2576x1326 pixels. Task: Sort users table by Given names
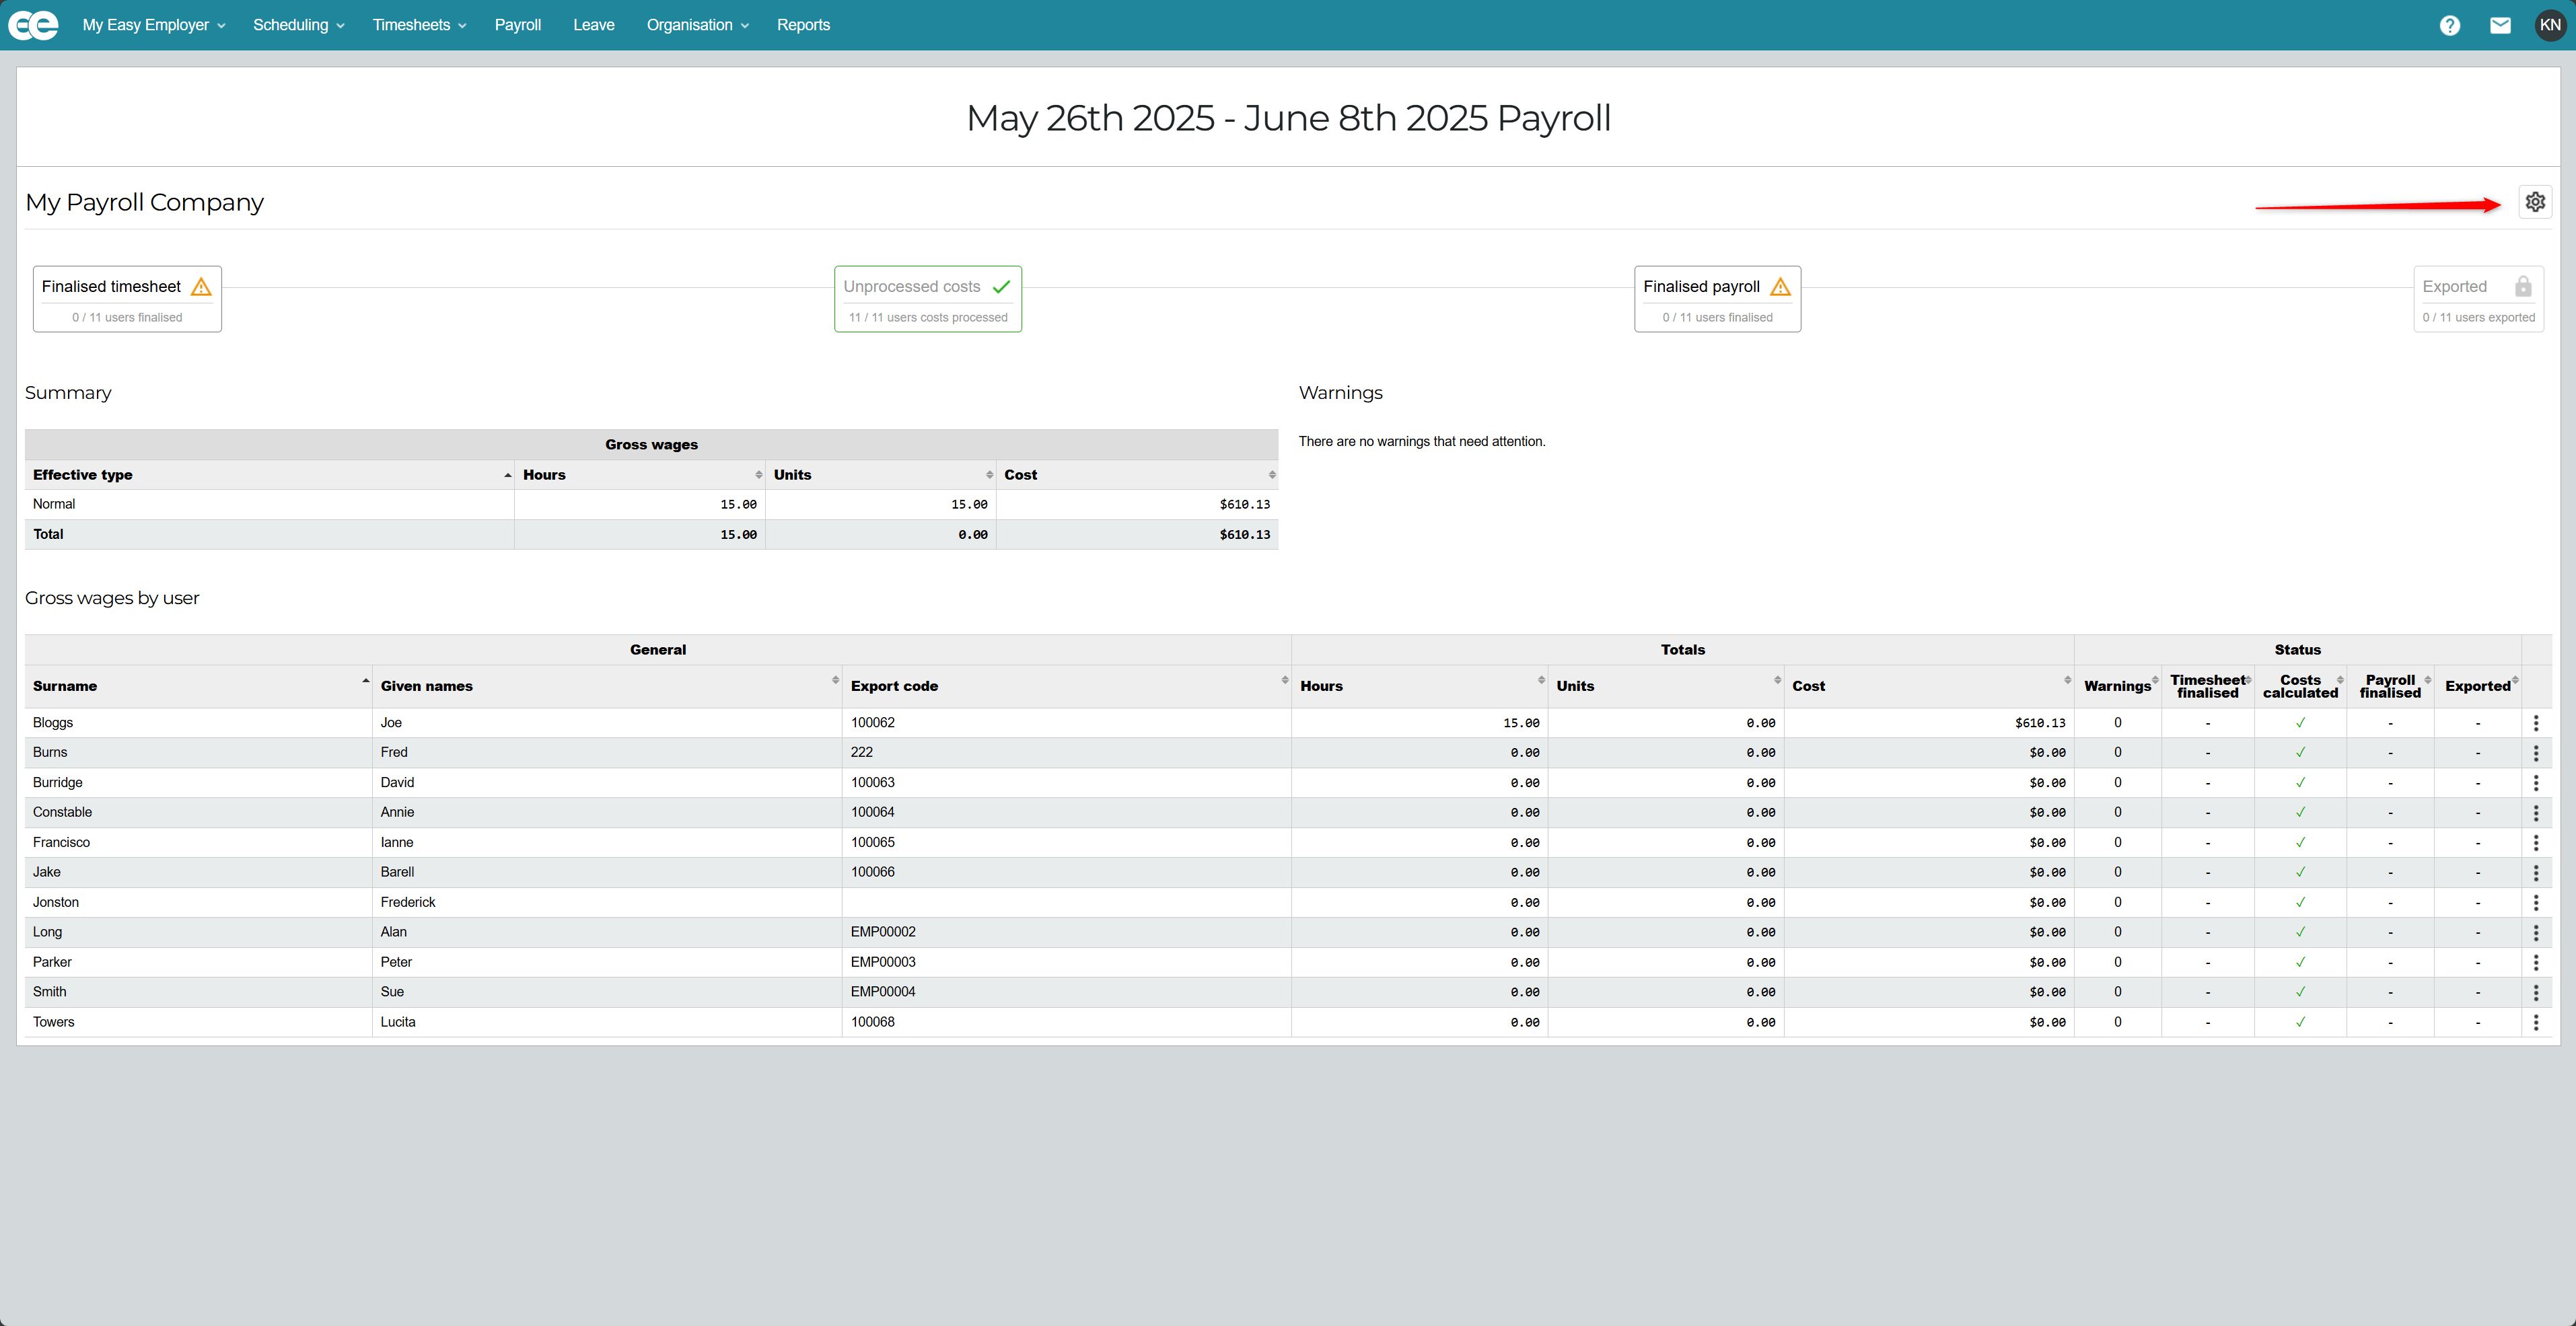[x=607, y=686]
